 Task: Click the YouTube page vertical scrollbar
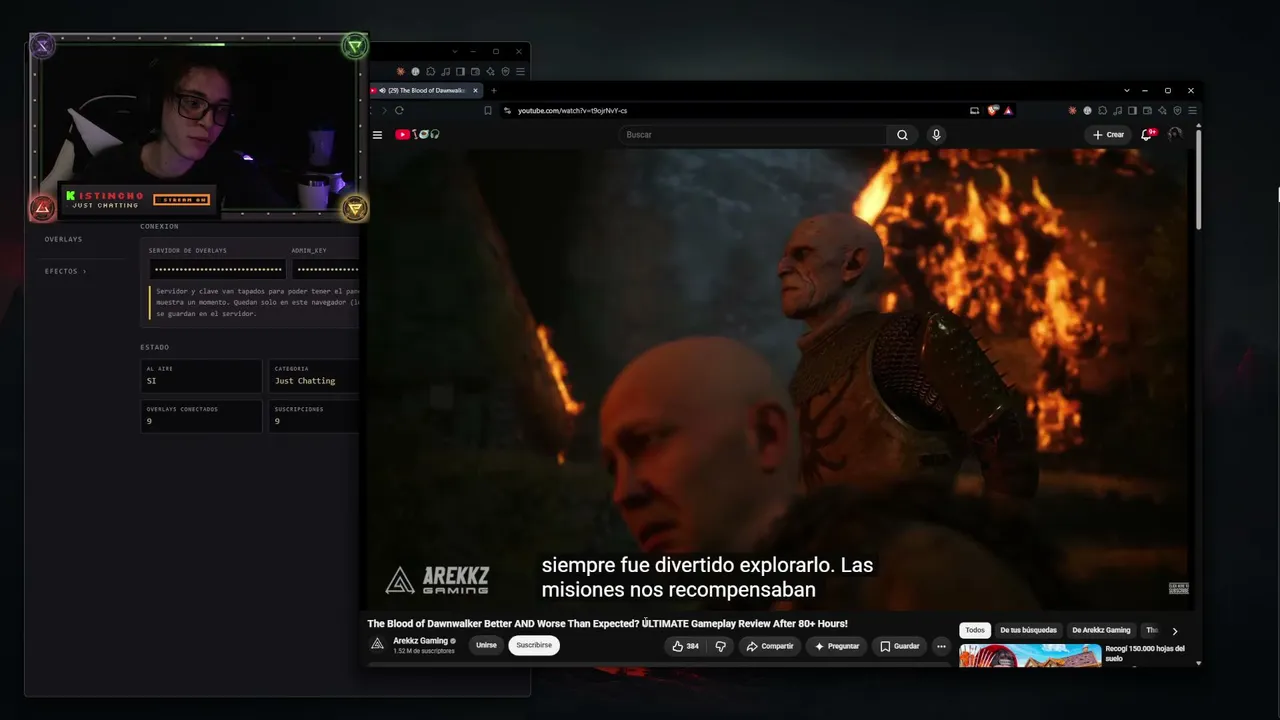point(1198,180)
